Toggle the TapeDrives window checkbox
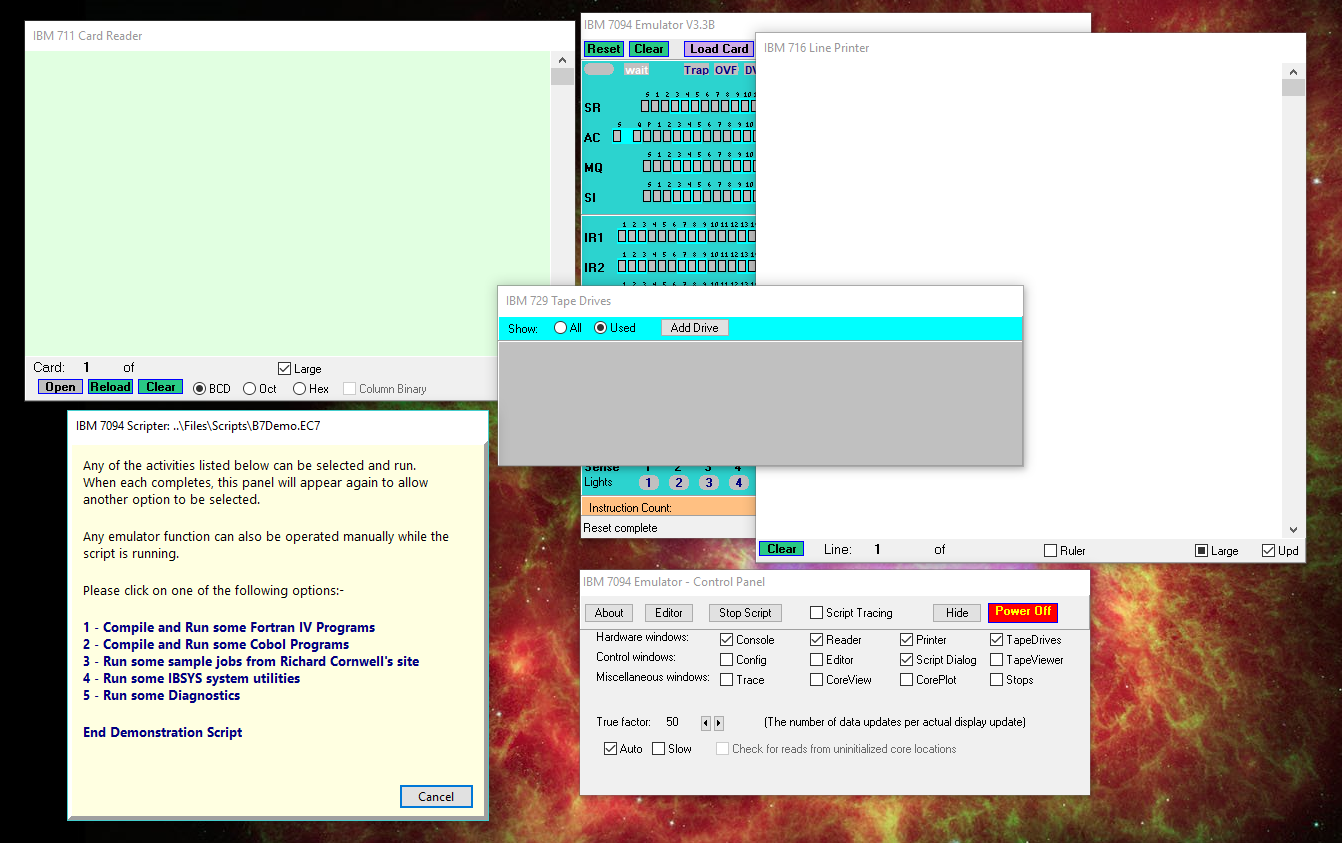 click(997, 640)
